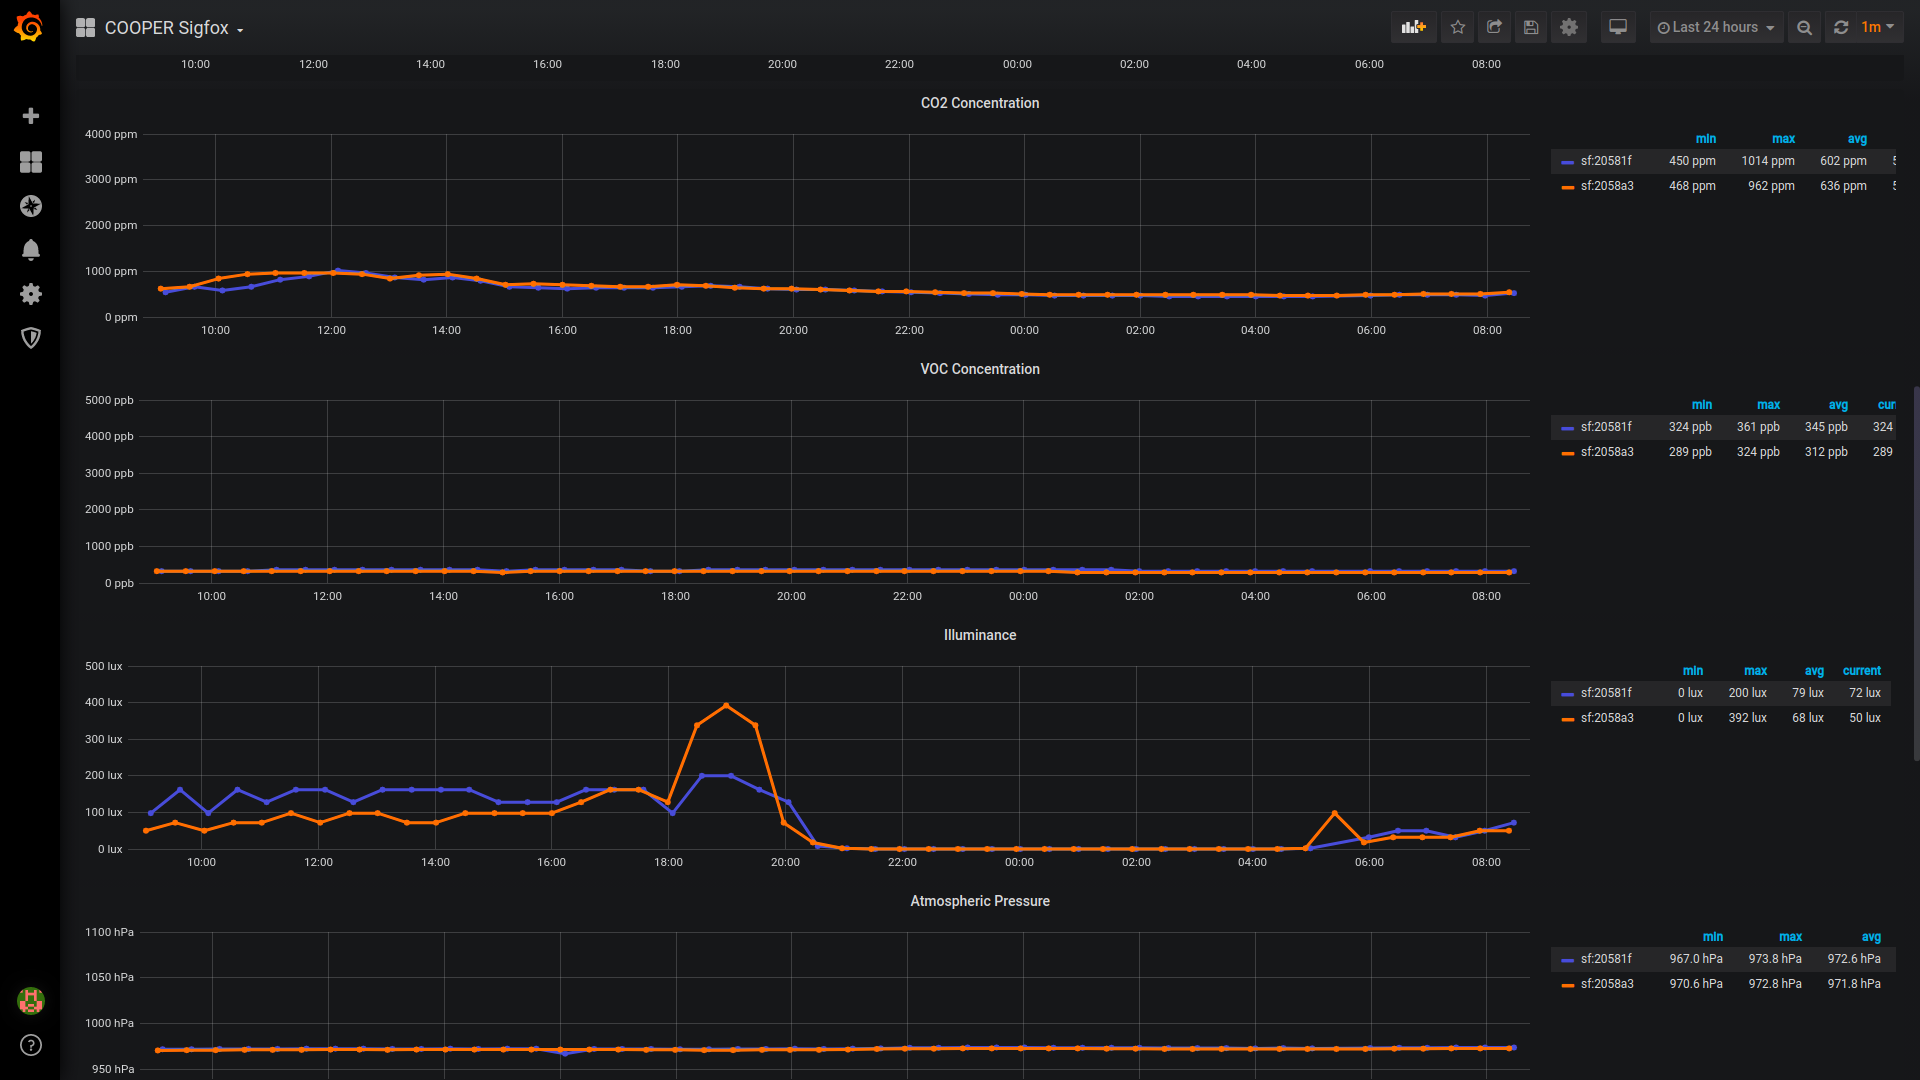Toggle sf:20581f series in VOC legend

point(1606,427)
